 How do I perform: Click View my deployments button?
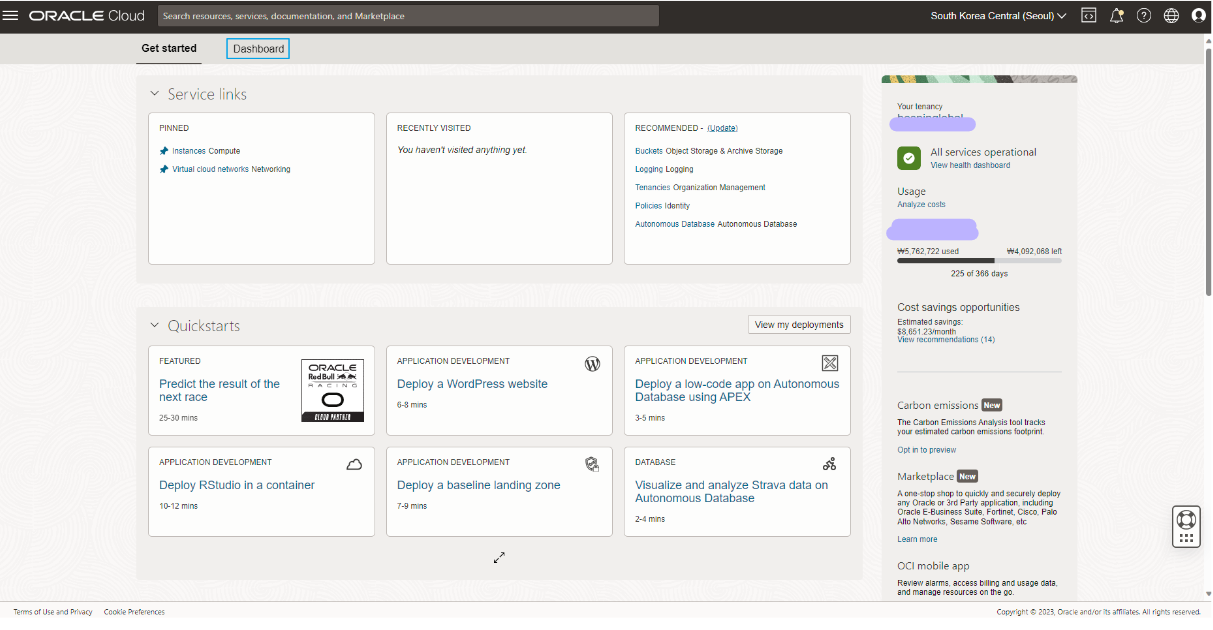(800, 324)
